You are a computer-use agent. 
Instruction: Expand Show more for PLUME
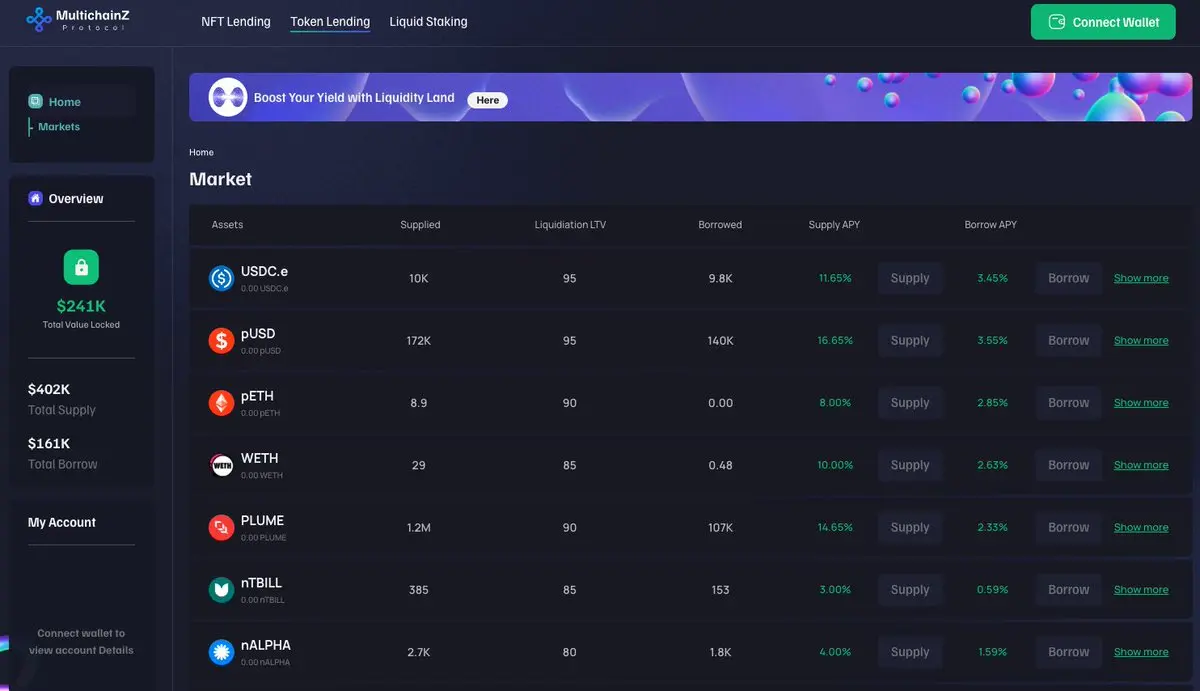tap(1141, 527)
